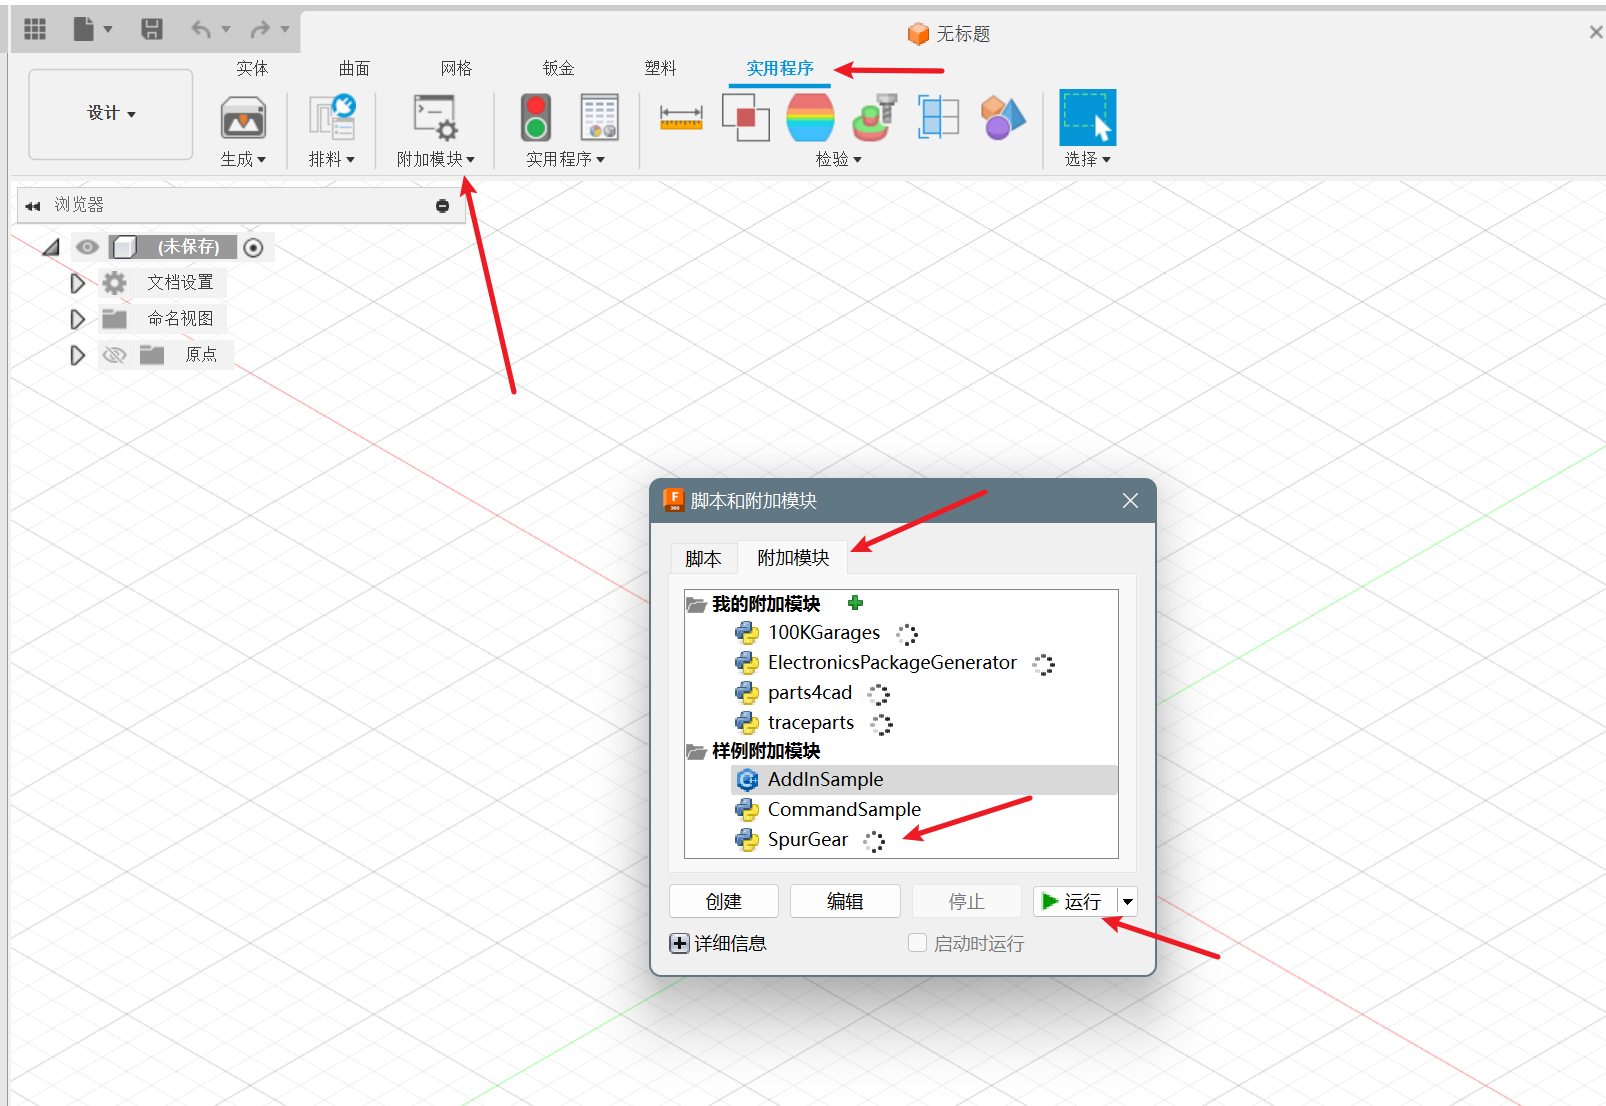Click the Redo arrow icon
Image resolution: width=1606 pixels, height=1106 pixels.
tap(260, 29)
